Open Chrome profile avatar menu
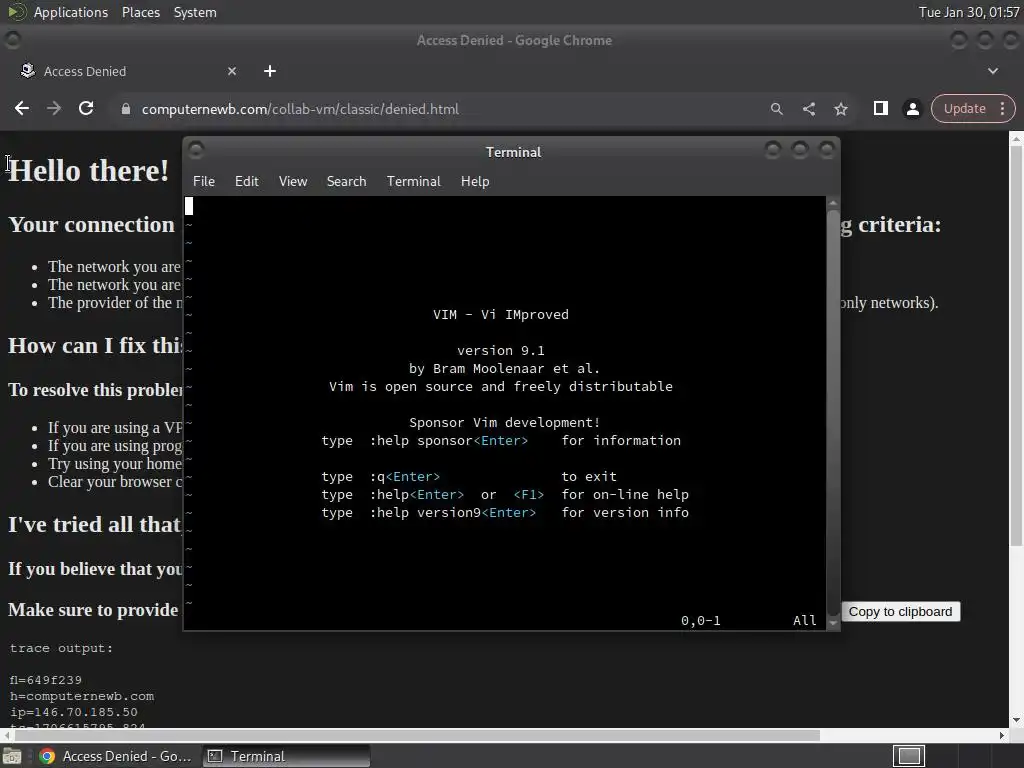Viewport: 1024px width, 768px height. point(912,108)
